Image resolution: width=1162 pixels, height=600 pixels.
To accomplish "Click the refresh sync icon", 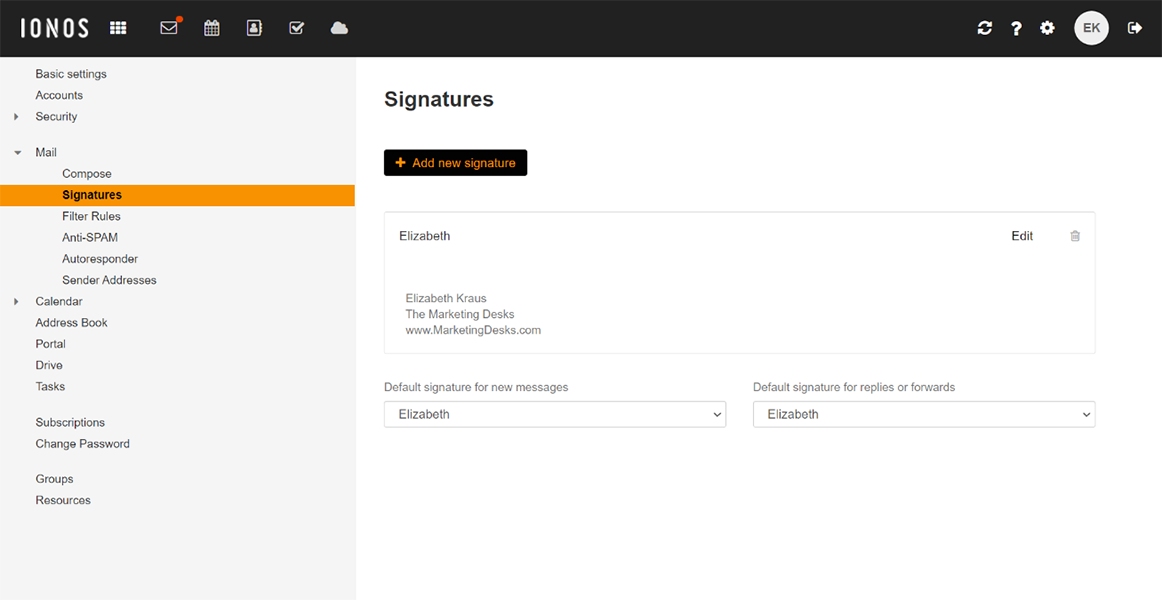I will click(x=984, y=28).
